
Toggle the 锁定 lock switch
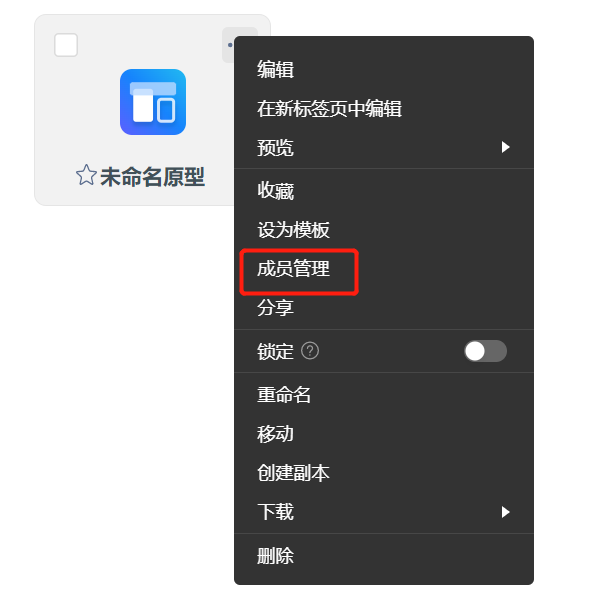click(x=485, y=351)
